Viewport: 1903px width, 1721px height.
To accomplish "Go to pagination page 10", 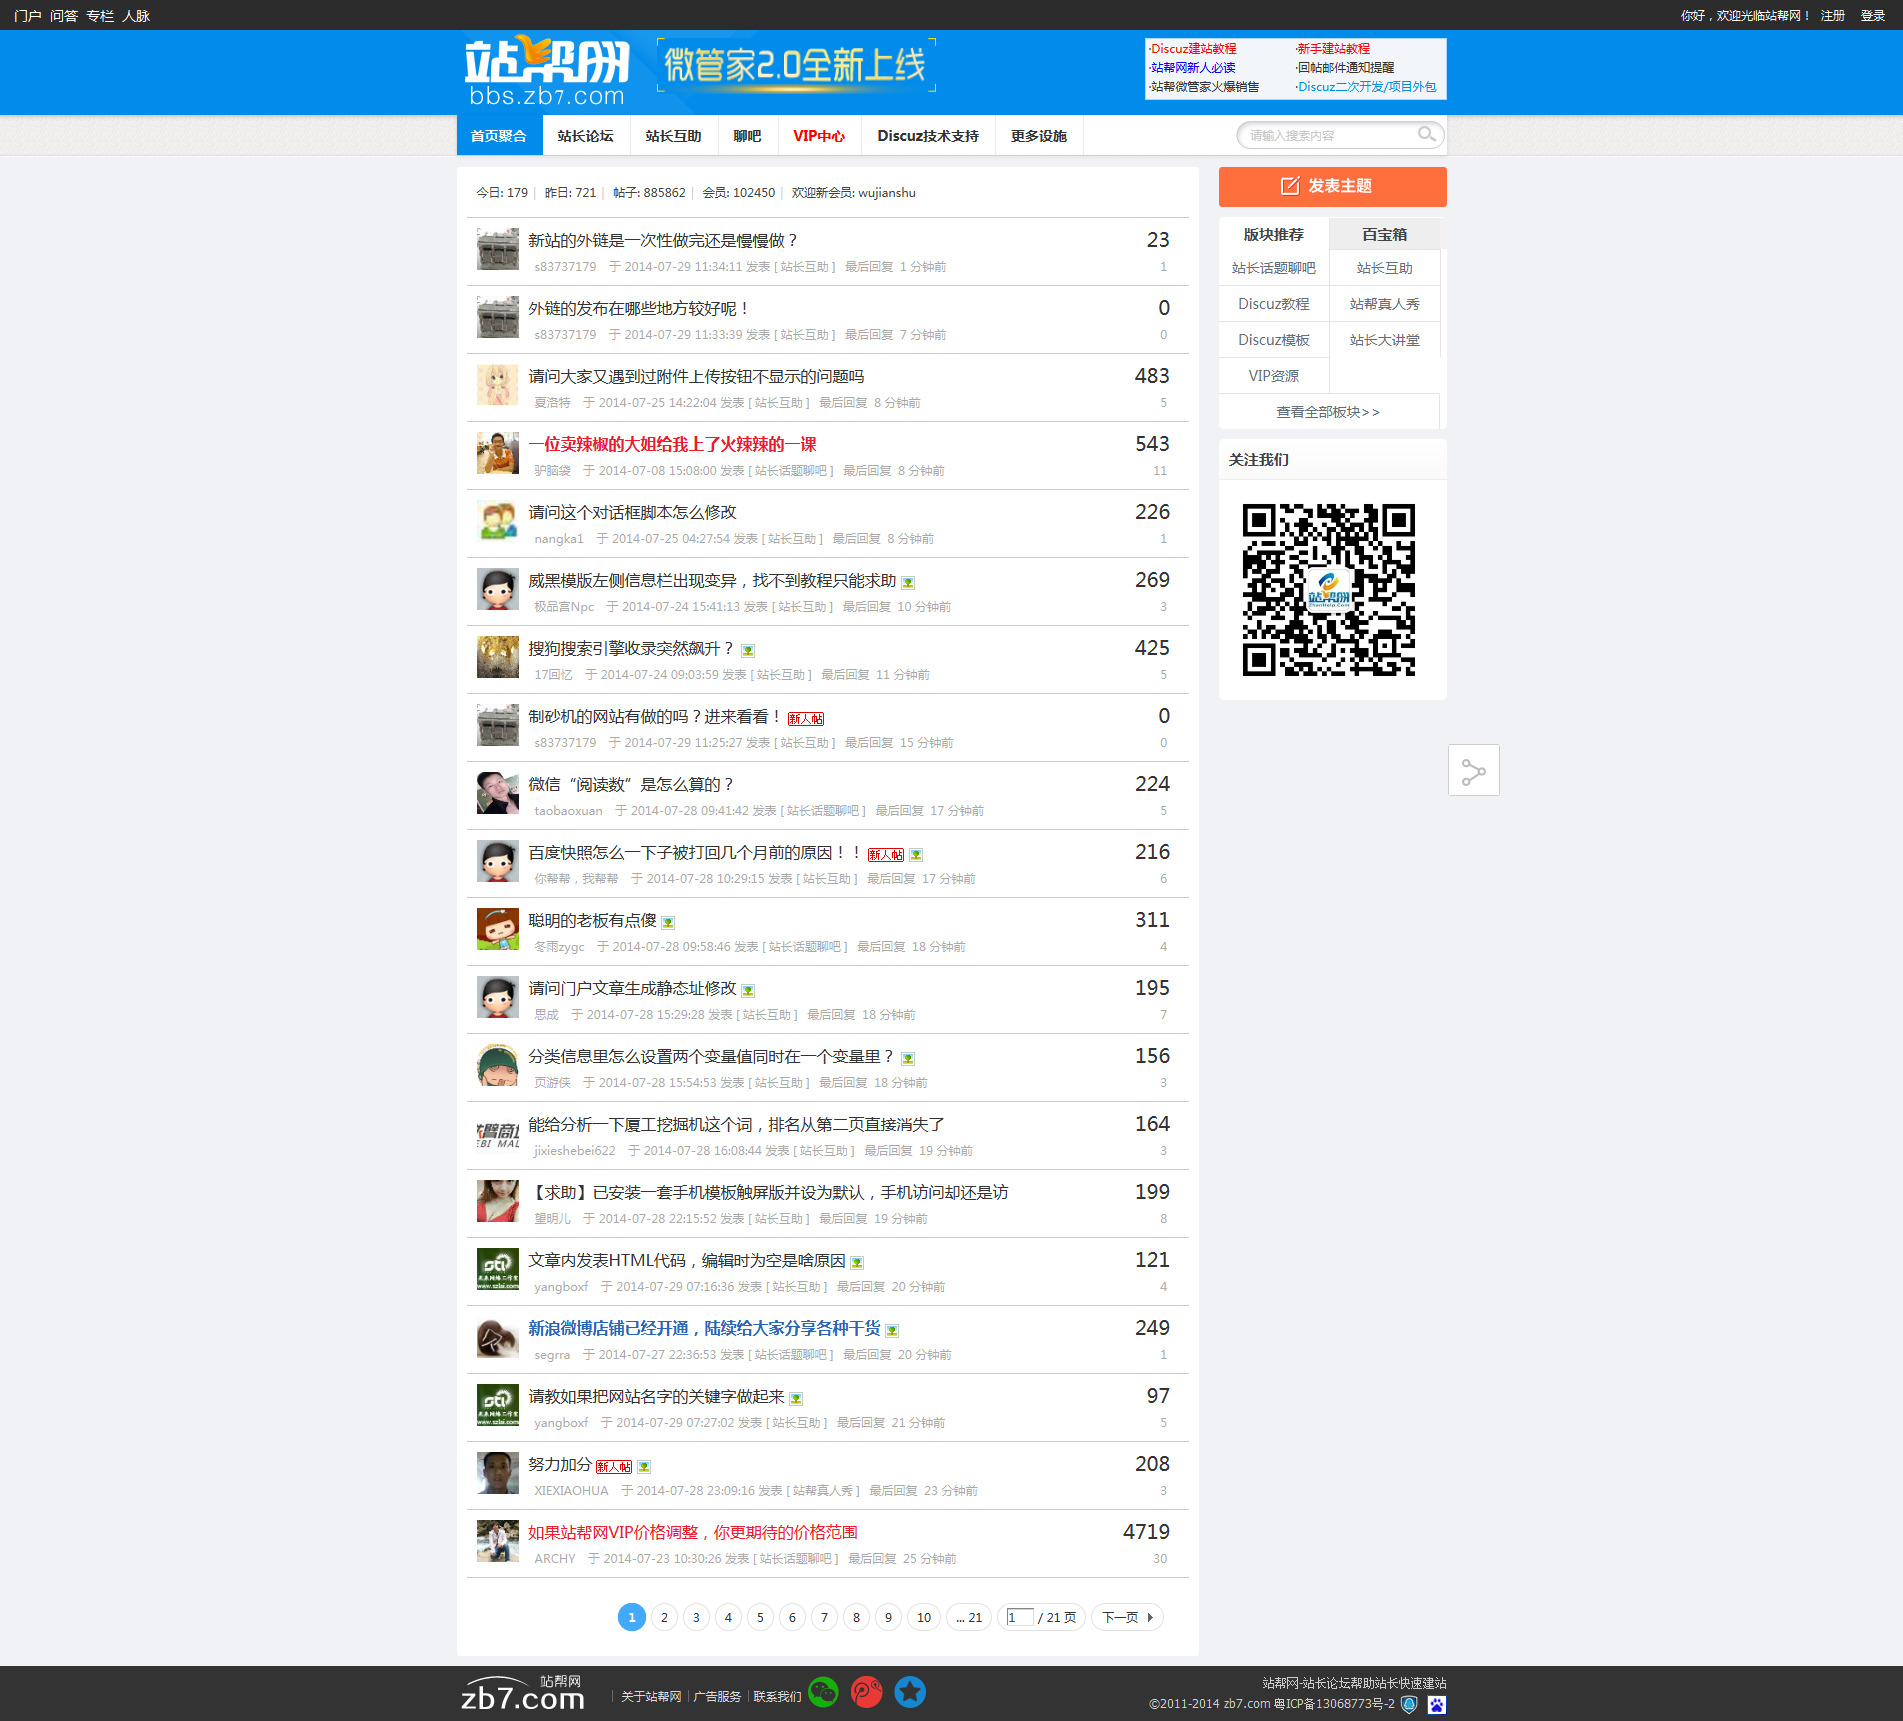I will (924, 1617).
